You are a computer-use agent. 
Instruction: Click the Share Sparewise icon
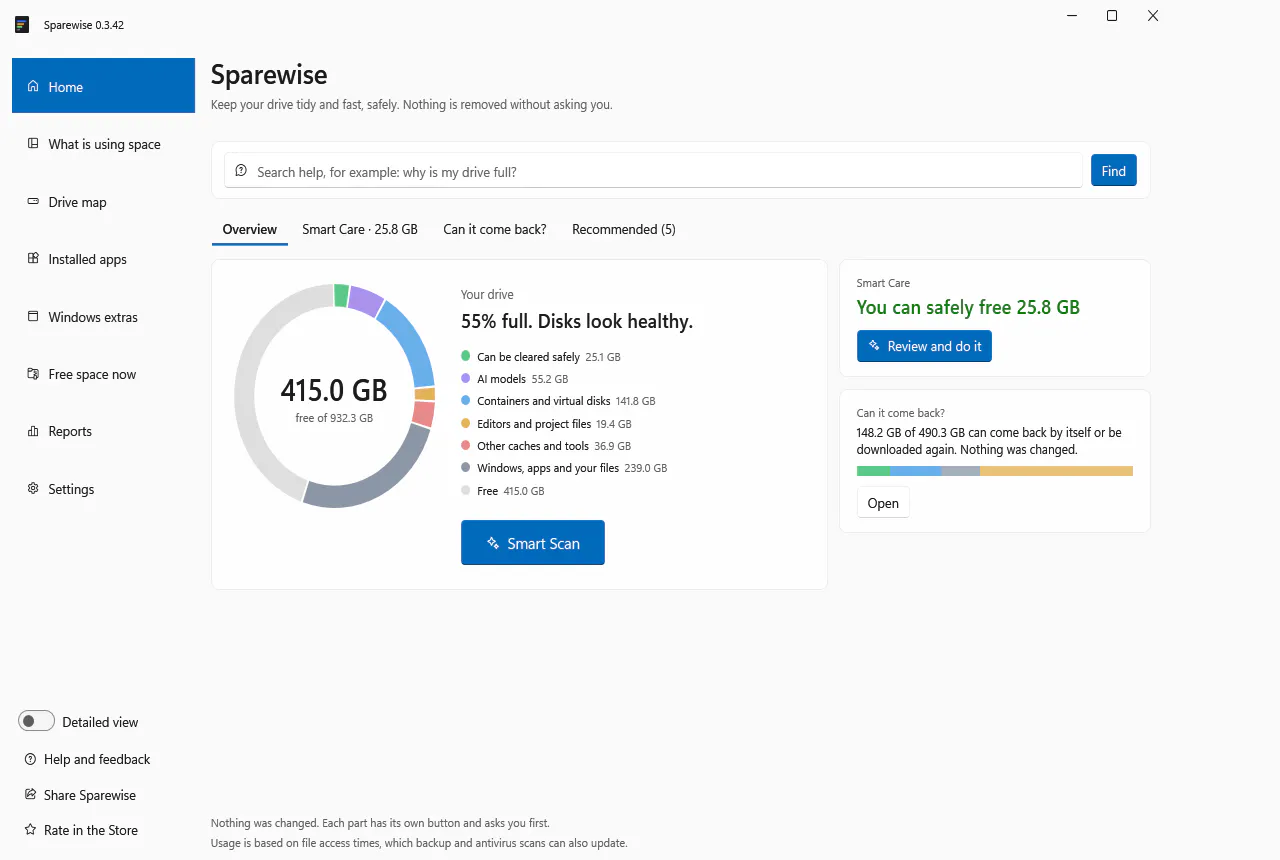[x=30, y=795]
